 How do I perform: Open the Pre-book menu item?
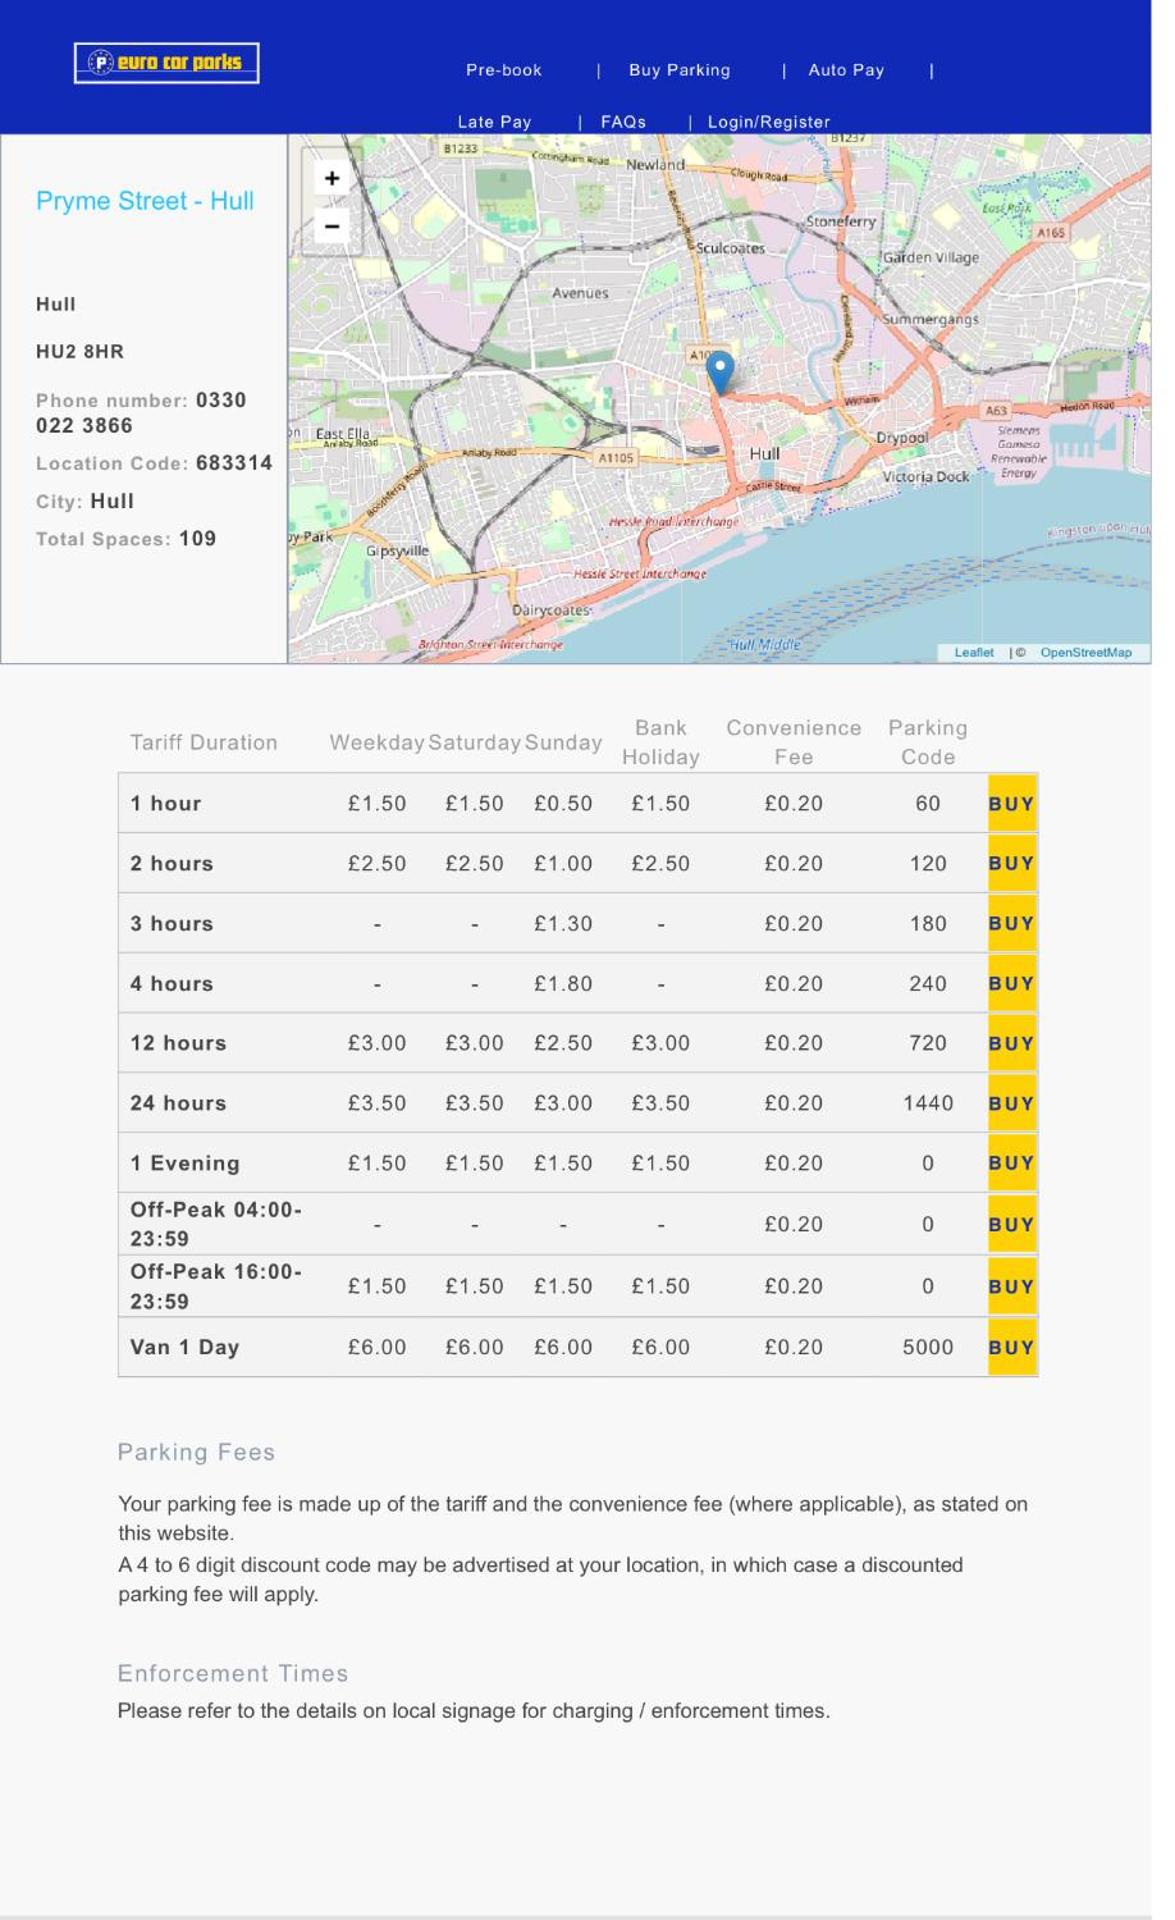[503, 70]
